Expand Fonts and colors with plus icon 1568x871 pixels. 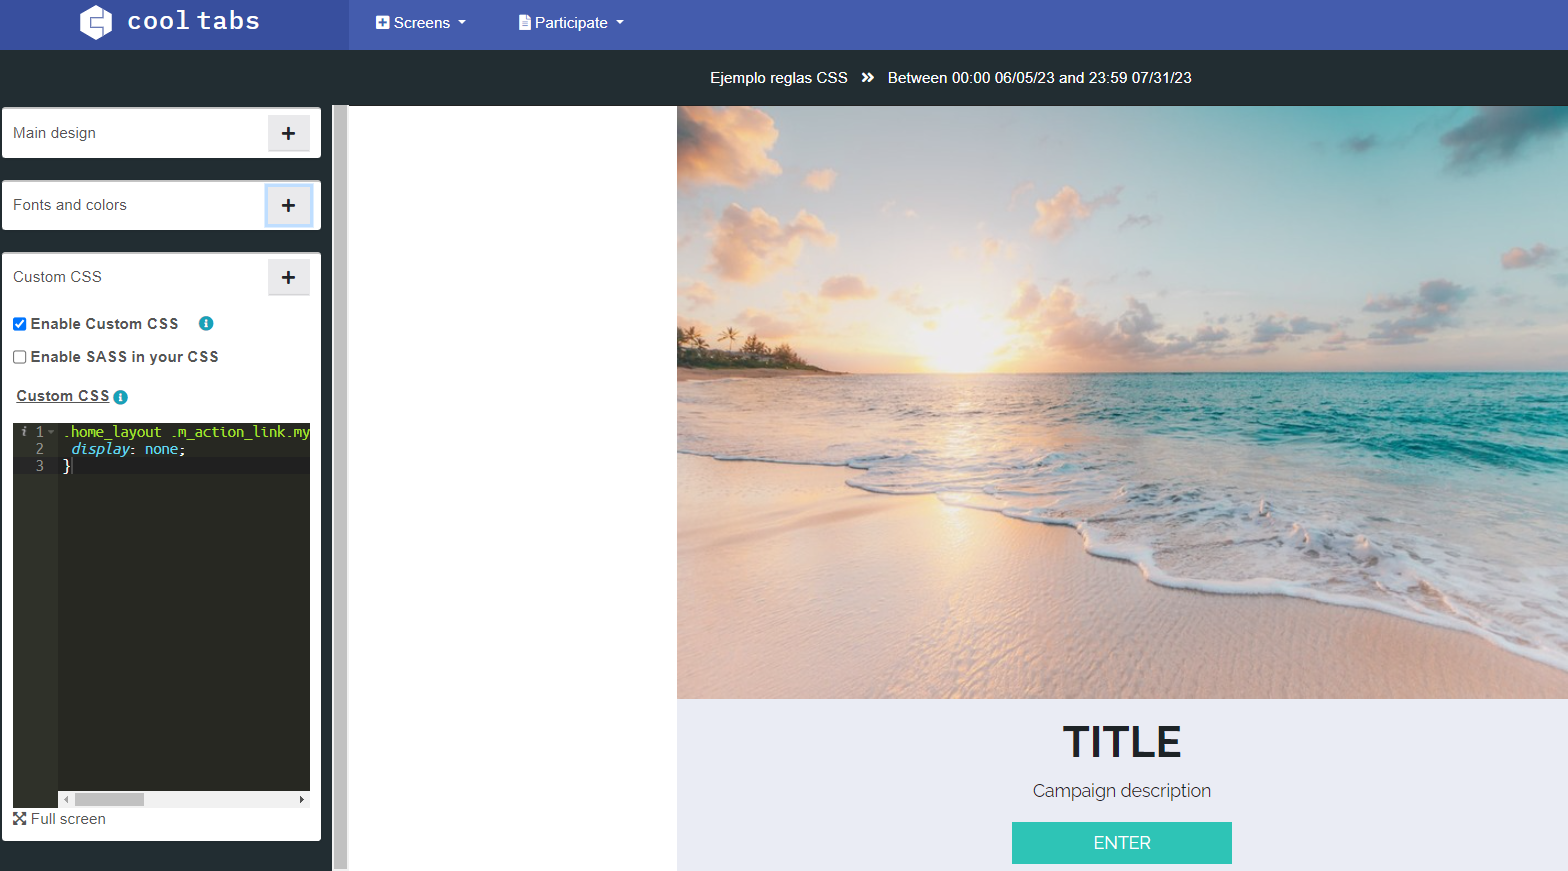coord(288,205)
